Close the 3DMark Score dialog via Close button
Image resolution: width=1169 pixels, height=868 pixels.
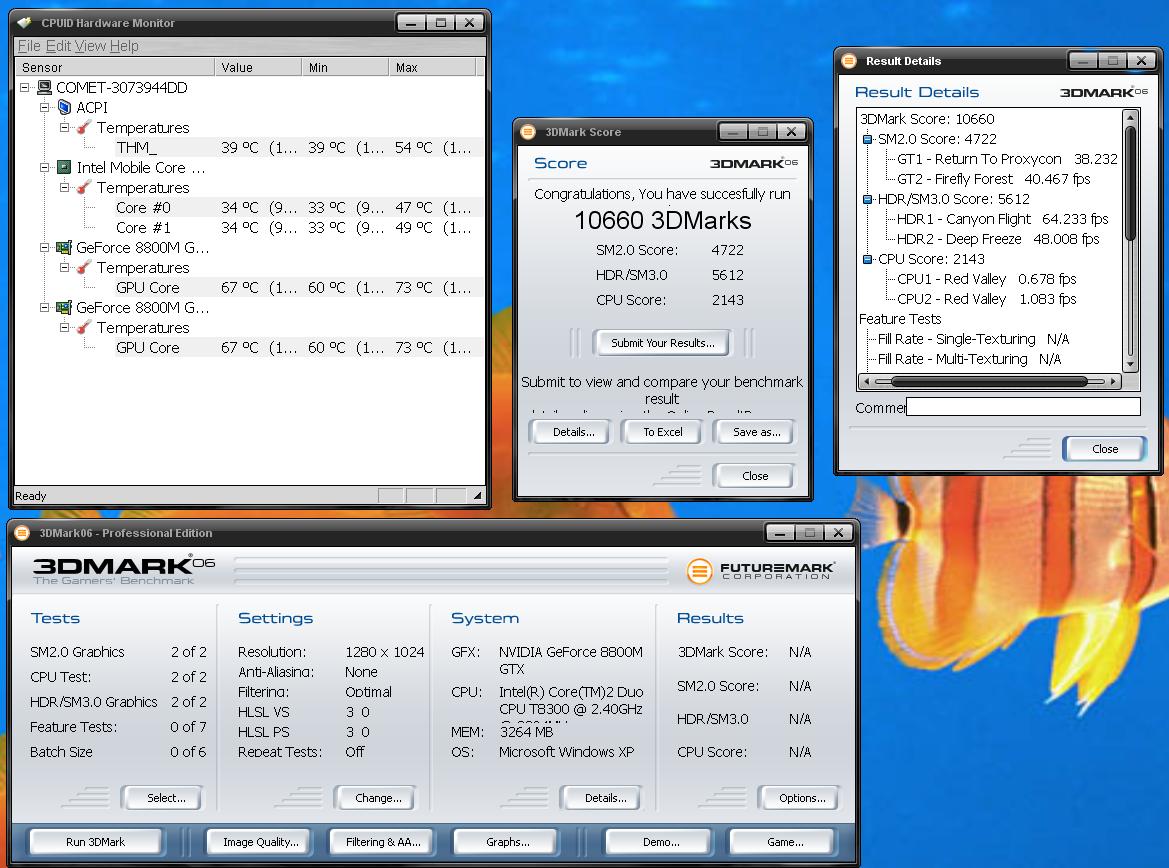click(x=754, y=476)
